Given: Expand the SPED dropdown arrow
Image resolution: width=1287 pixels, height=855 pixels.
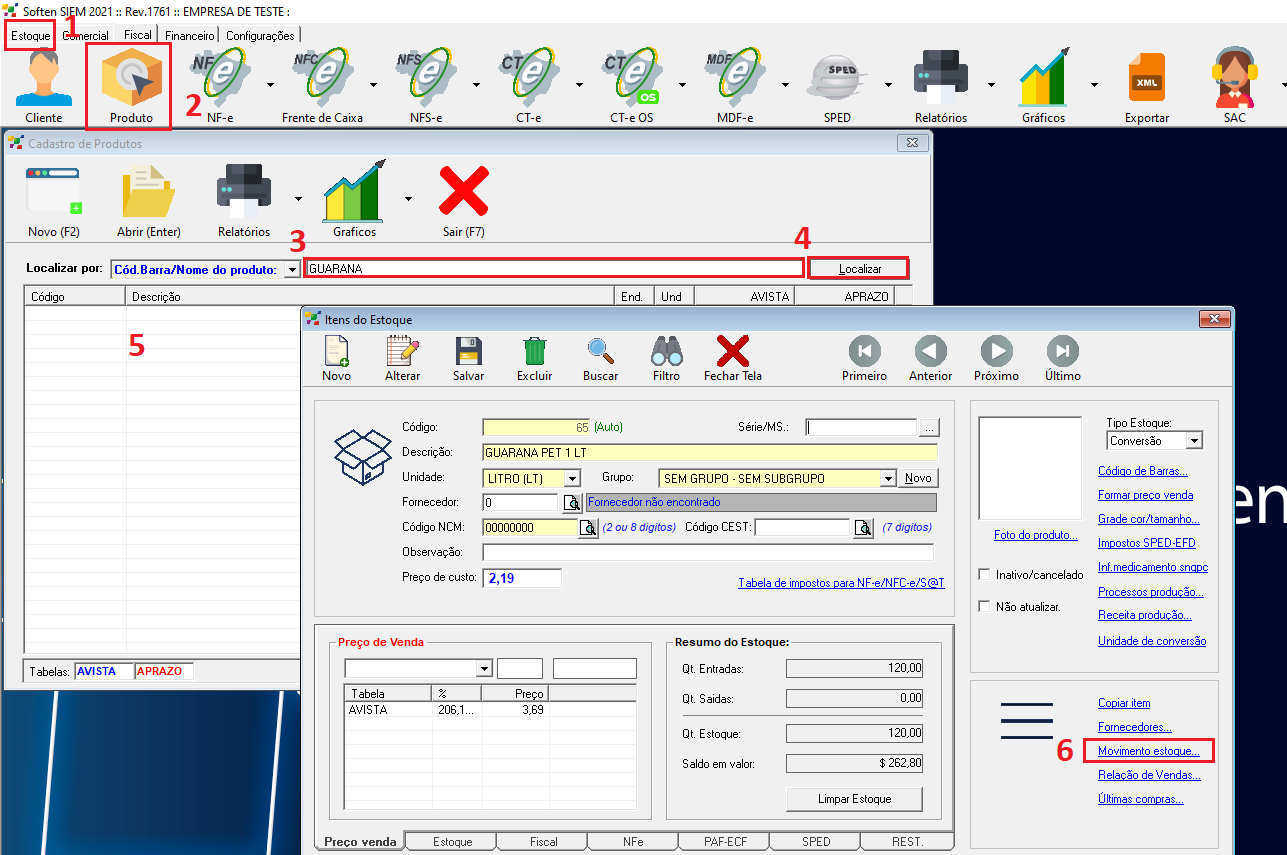Looking at the screenshot, I should click(x=888, y=85).
